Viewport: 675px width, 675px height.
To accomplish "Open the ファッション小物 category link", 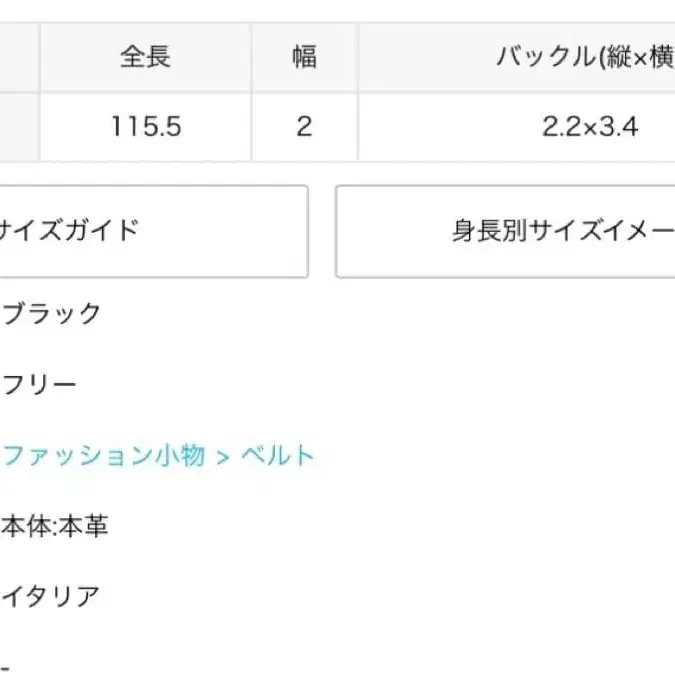I will (105, 456).
